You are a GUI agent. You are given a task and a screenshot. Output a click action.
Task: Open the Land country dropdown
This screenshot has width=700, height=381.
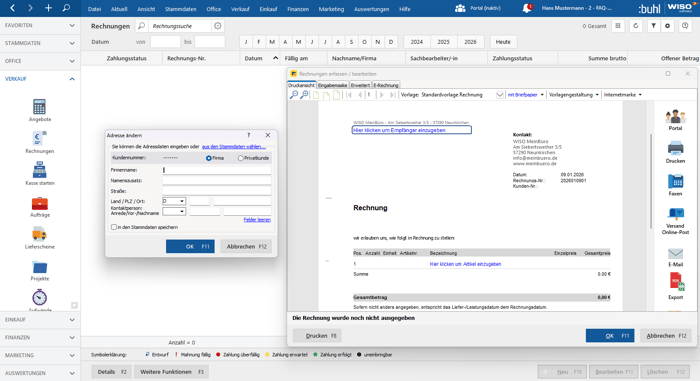click(174, 201)
